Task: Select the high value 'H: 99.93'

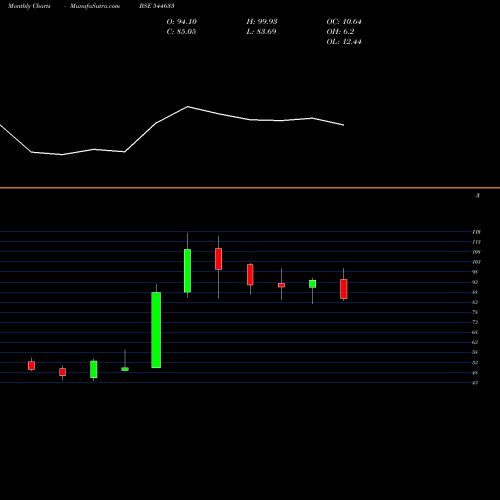Action: (x=262, y=22)
